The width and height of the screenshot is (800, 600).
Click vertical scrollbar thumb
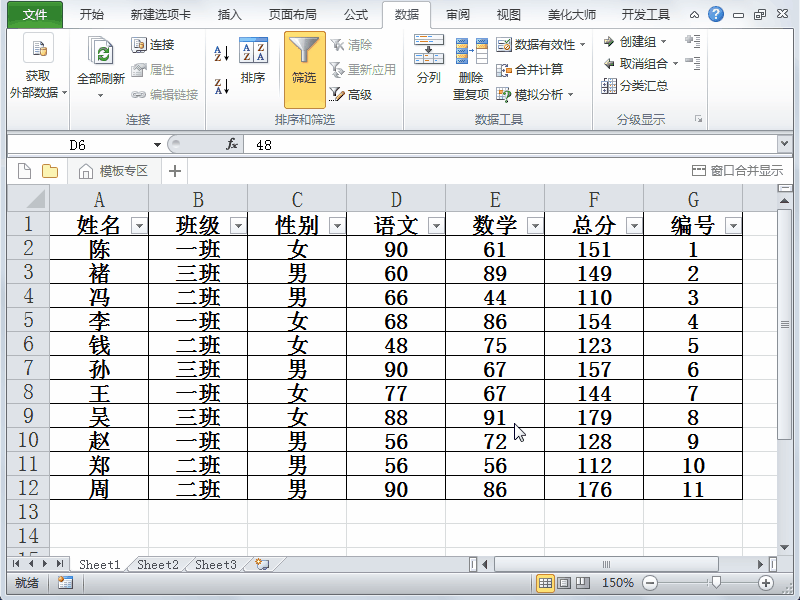785,323
